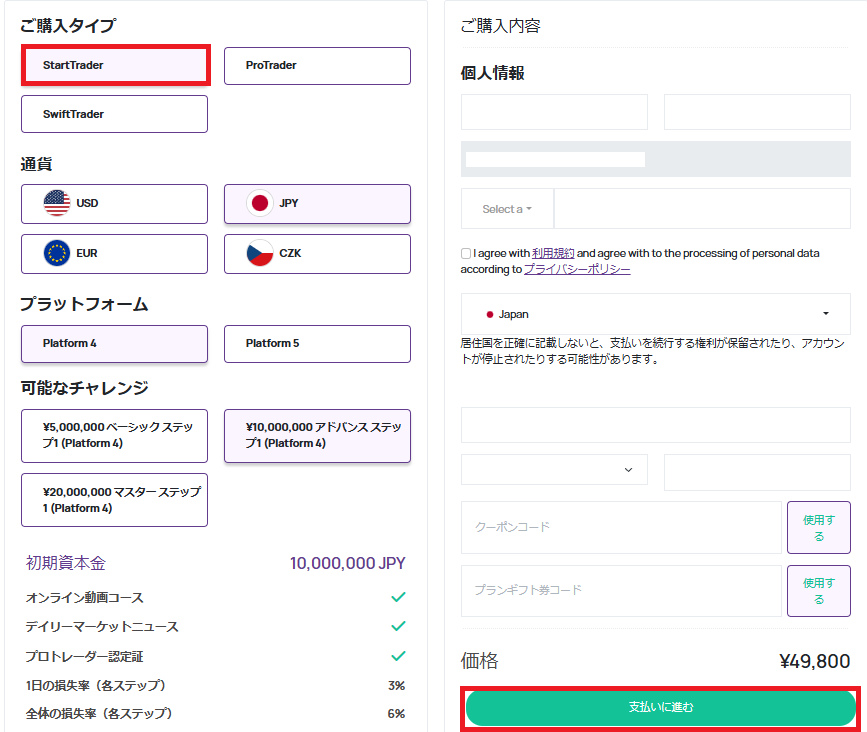Pick USD as the currency
The image size is (867, 732).
[x=114, y=204]
